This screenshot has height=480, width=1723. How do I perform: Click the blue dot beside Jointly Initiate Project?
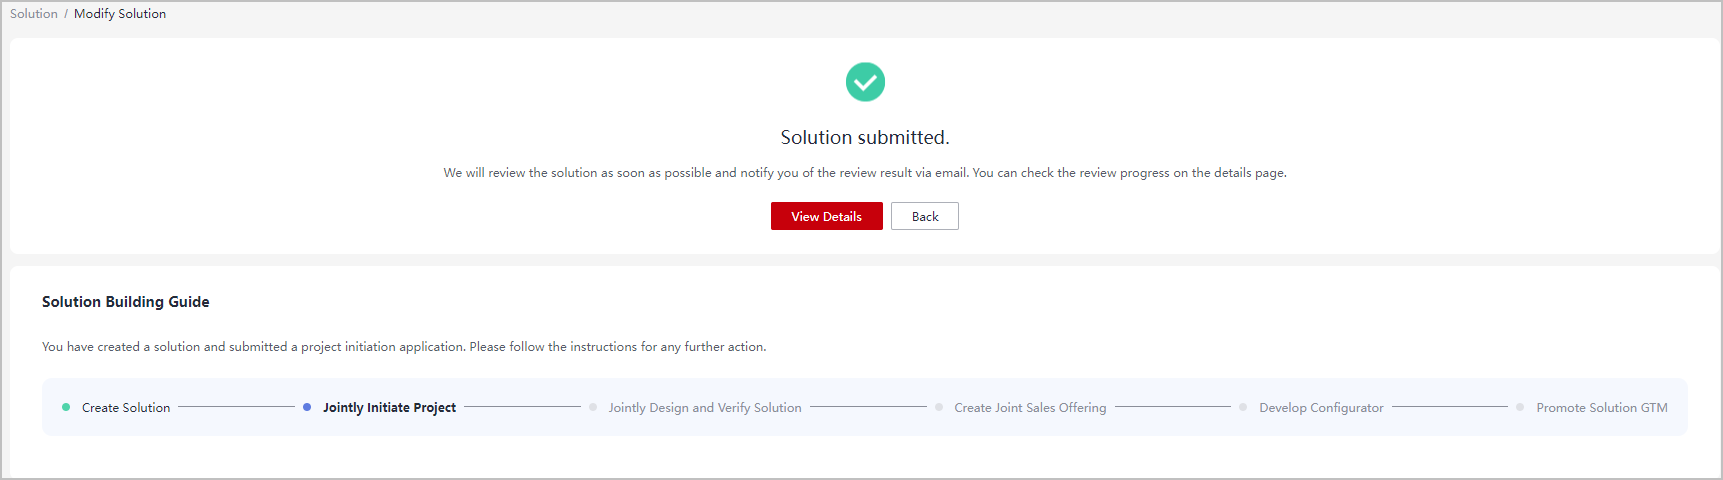point(307,407)
